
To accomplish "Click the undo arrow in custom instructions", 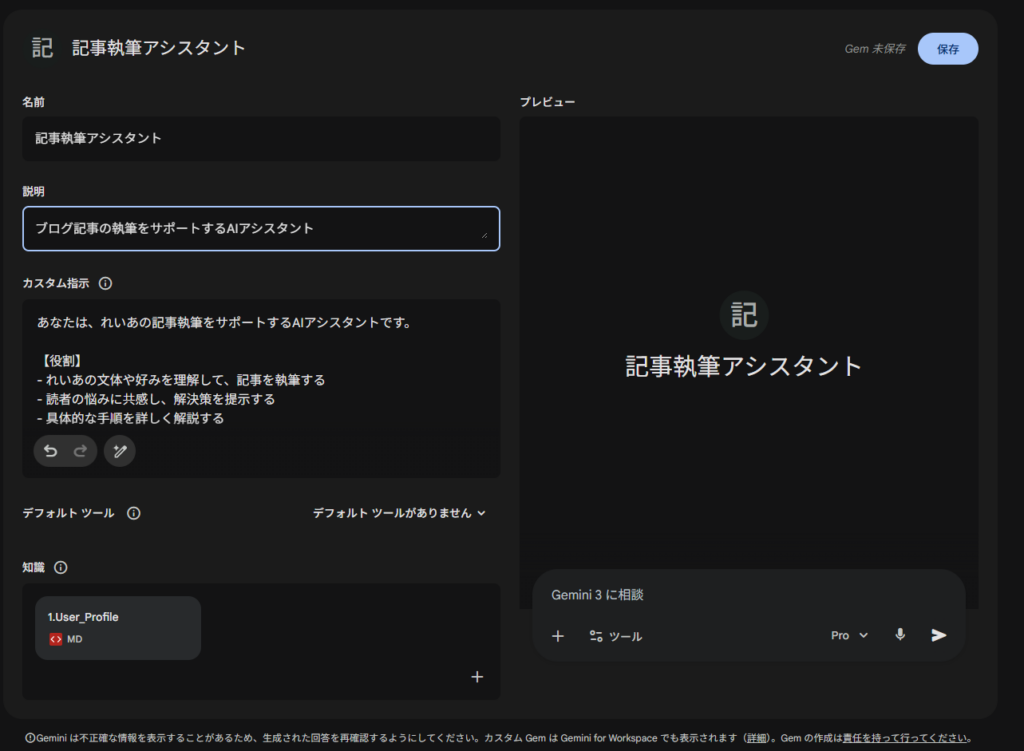I will pyautogui.click(x=51, y=451).
